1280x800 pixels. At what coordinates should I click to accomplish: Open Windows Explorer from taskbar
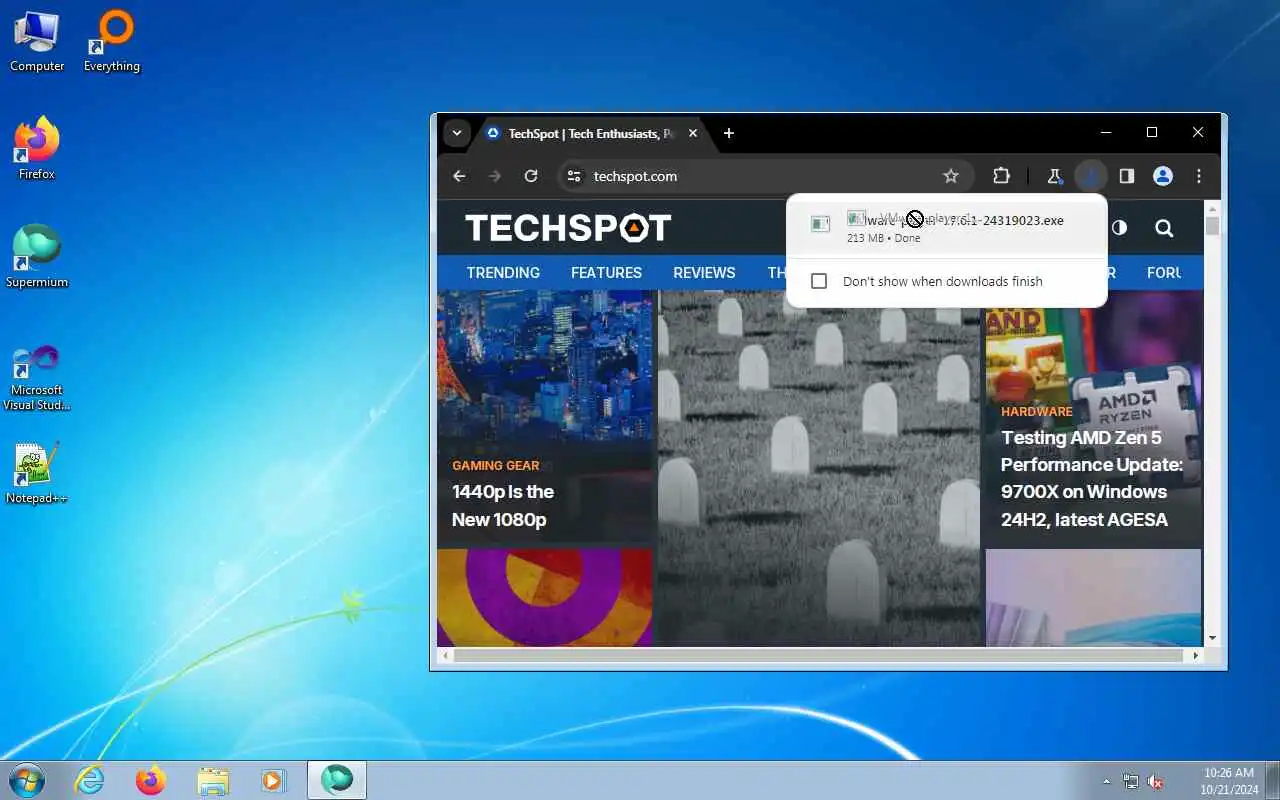click(213, 780)
